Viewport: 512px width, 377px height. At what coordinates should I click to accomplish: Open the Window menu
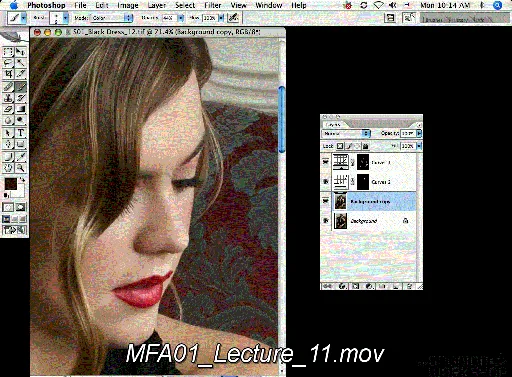(x=269, y=5)
